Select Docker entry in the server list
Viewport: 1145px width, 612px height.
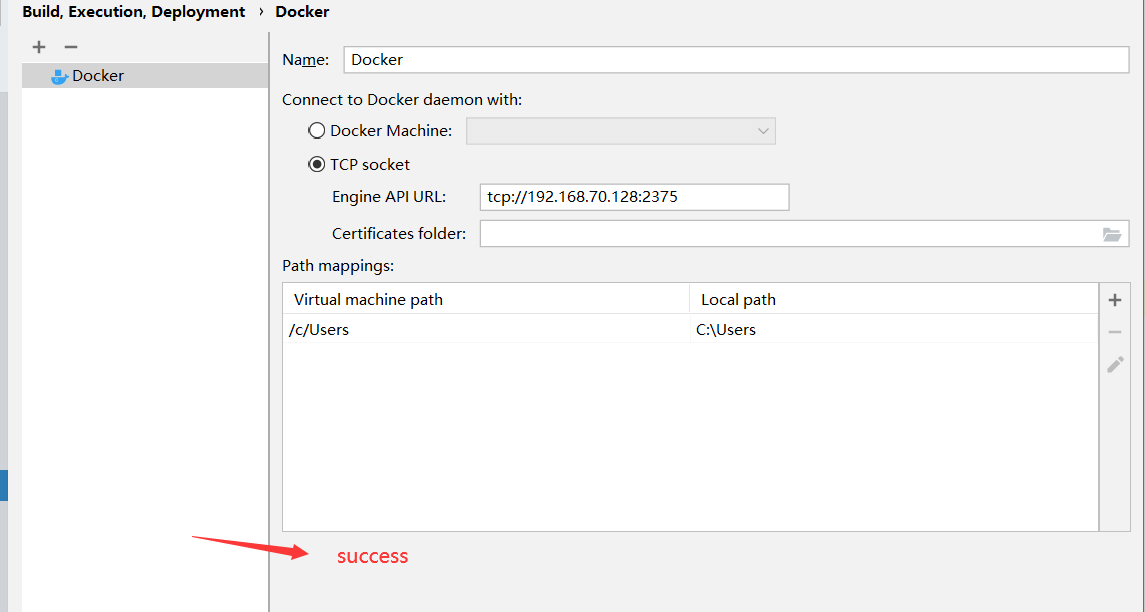pos(98,76)
